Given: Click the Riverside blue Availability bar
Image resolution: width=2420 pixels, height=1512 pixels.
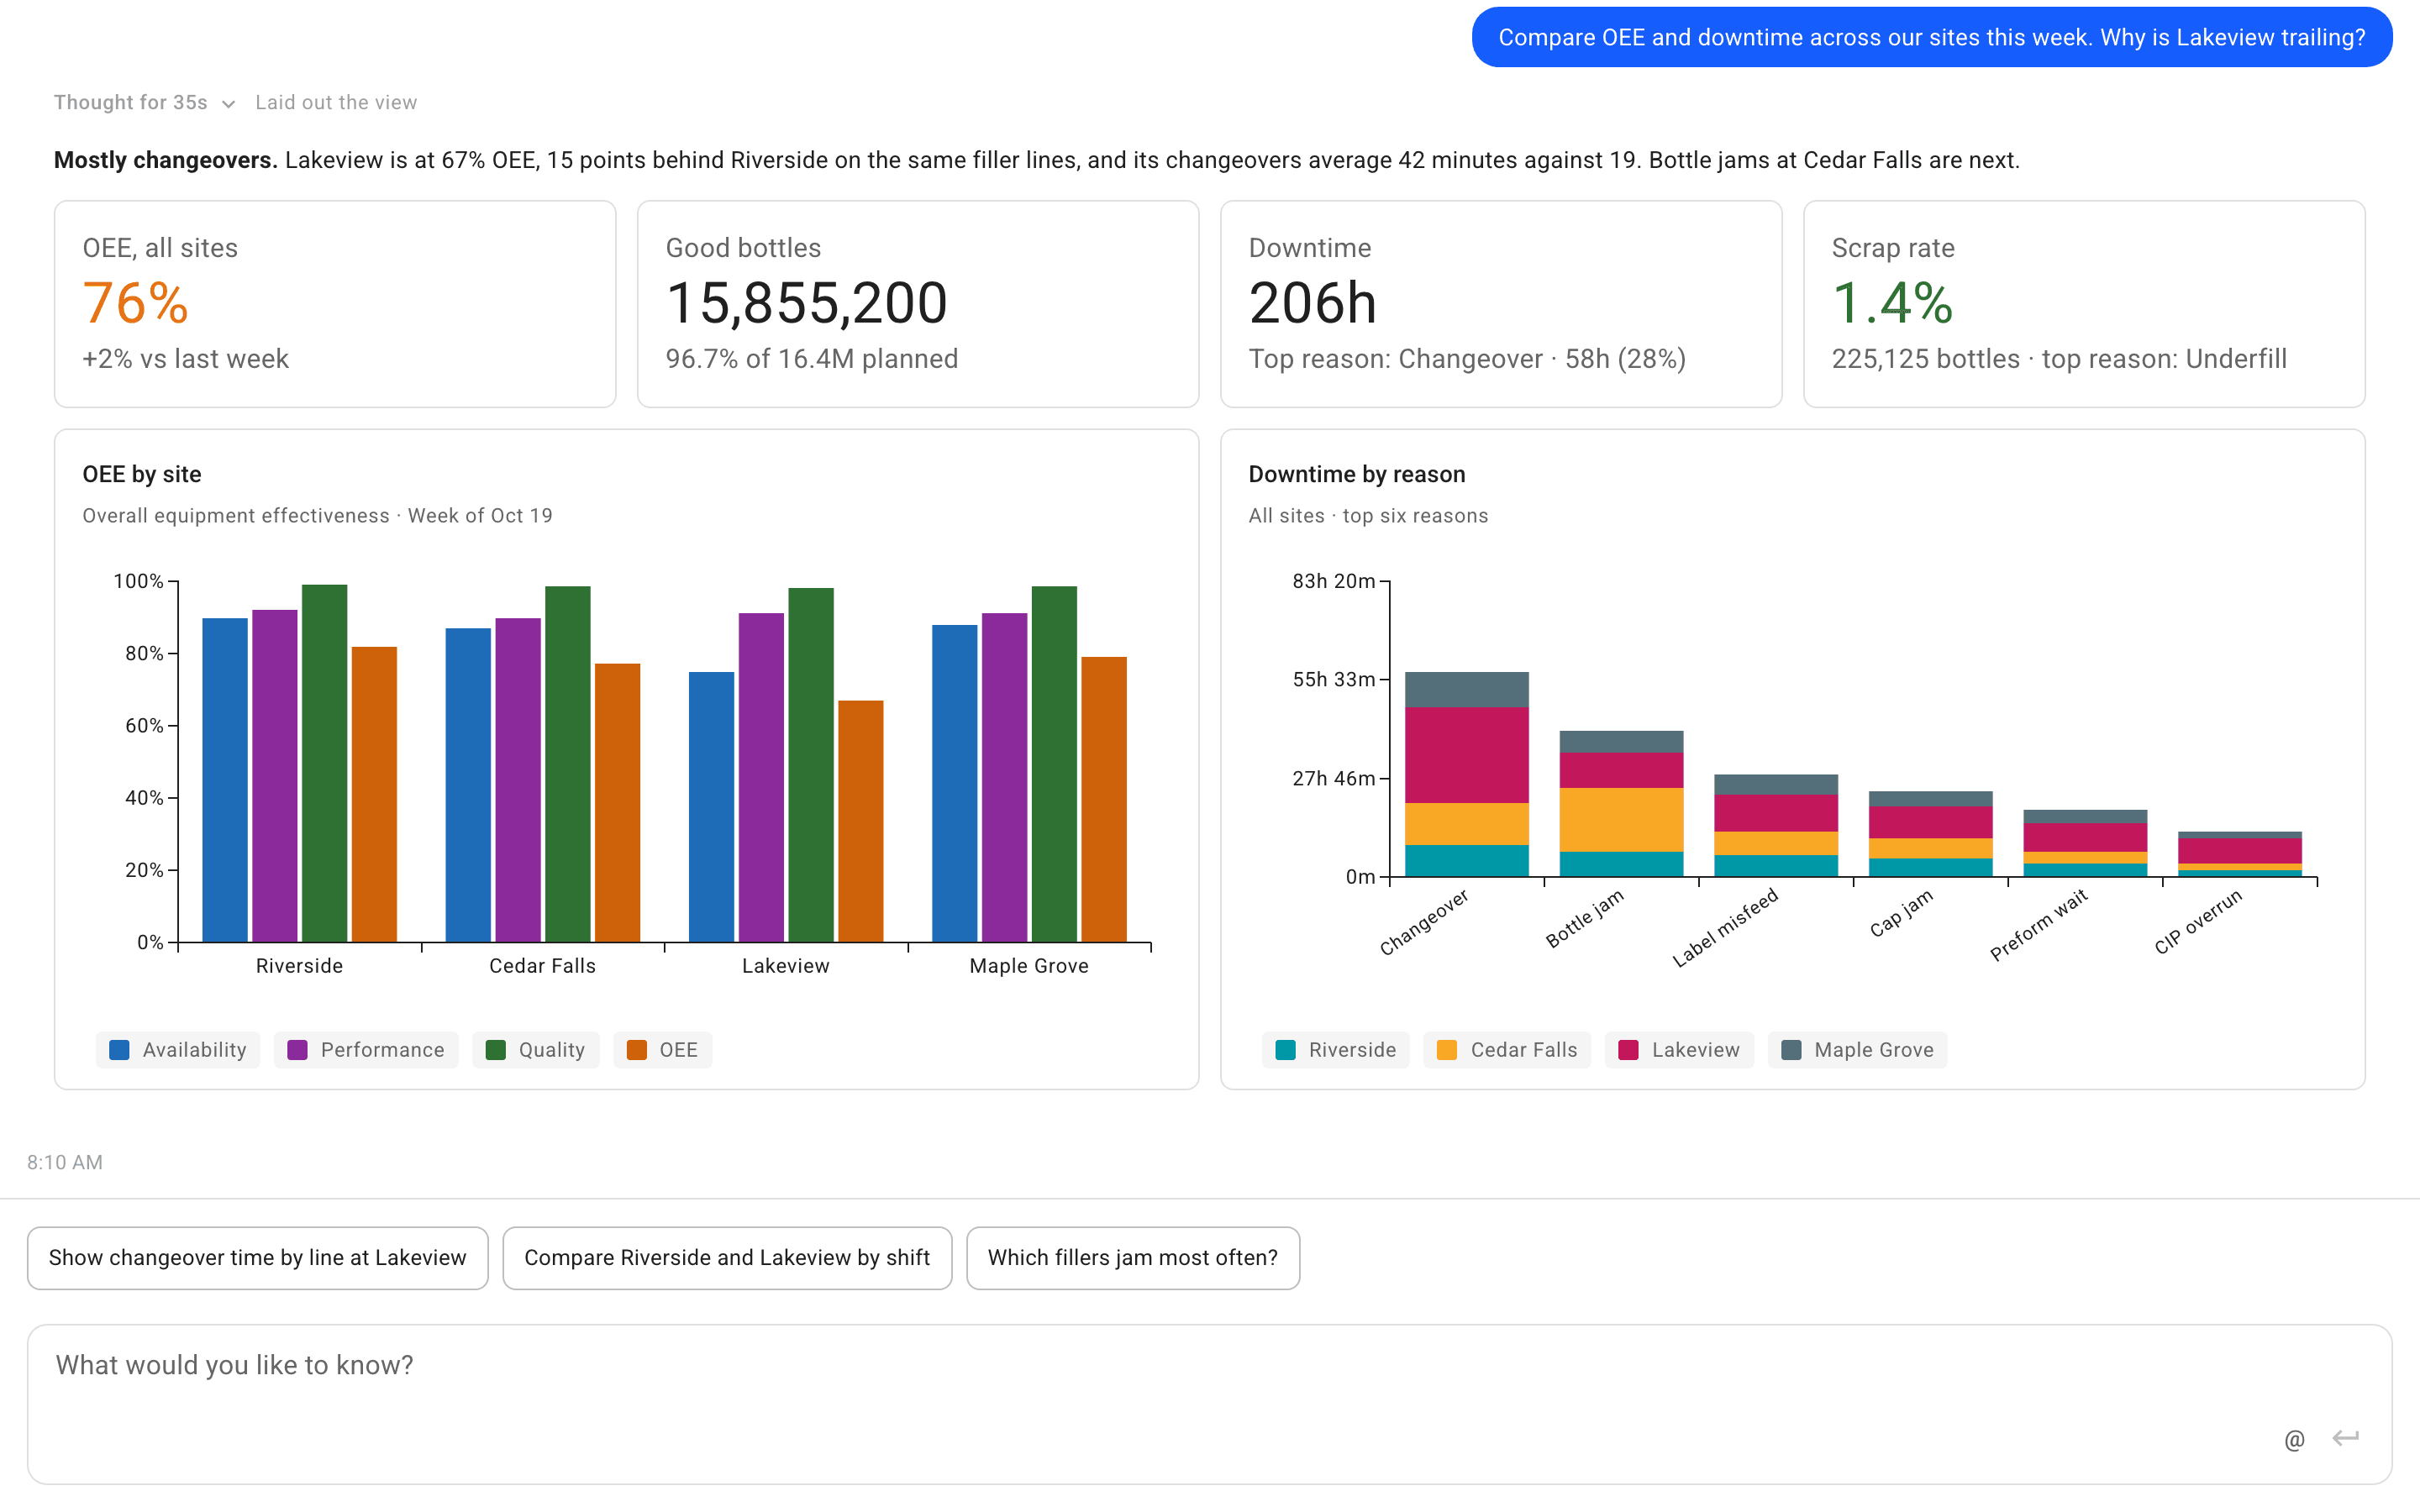Looking at the screenshot, I should click(225, 780).
